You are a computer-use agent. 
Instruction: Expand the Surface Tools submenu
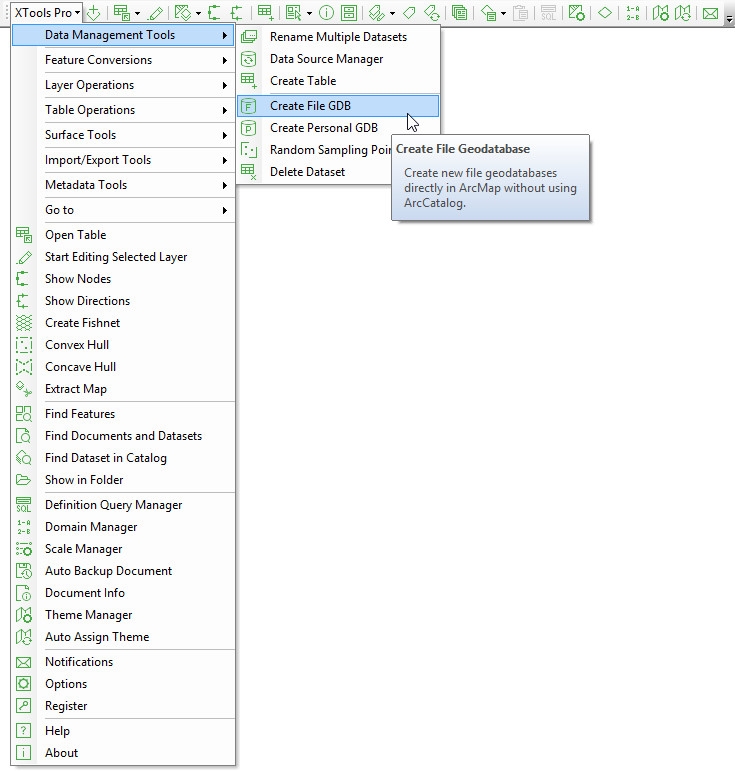point(123,135)
